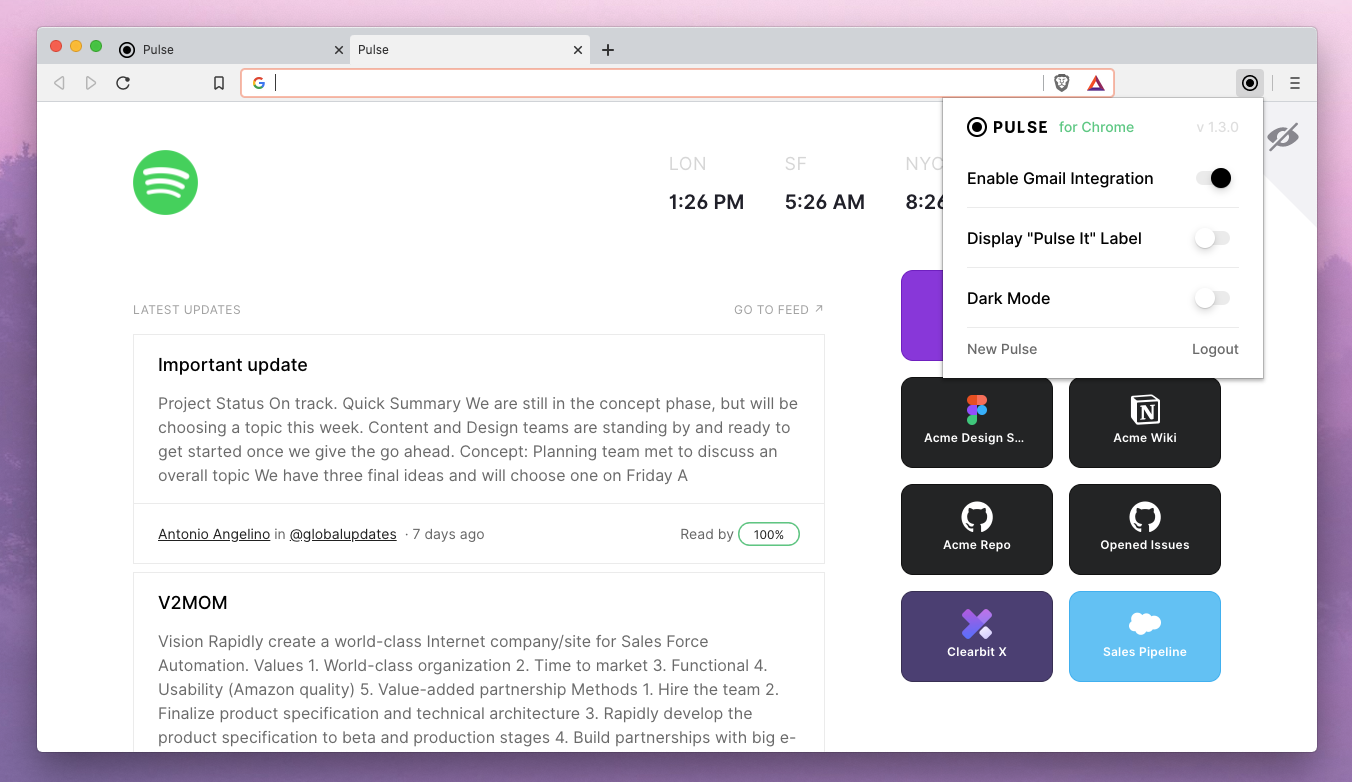Open the Acme Repo GitHub tile
Image resolution: width=1352 pixels, height=782 pixels.
(x=976, y=529)
